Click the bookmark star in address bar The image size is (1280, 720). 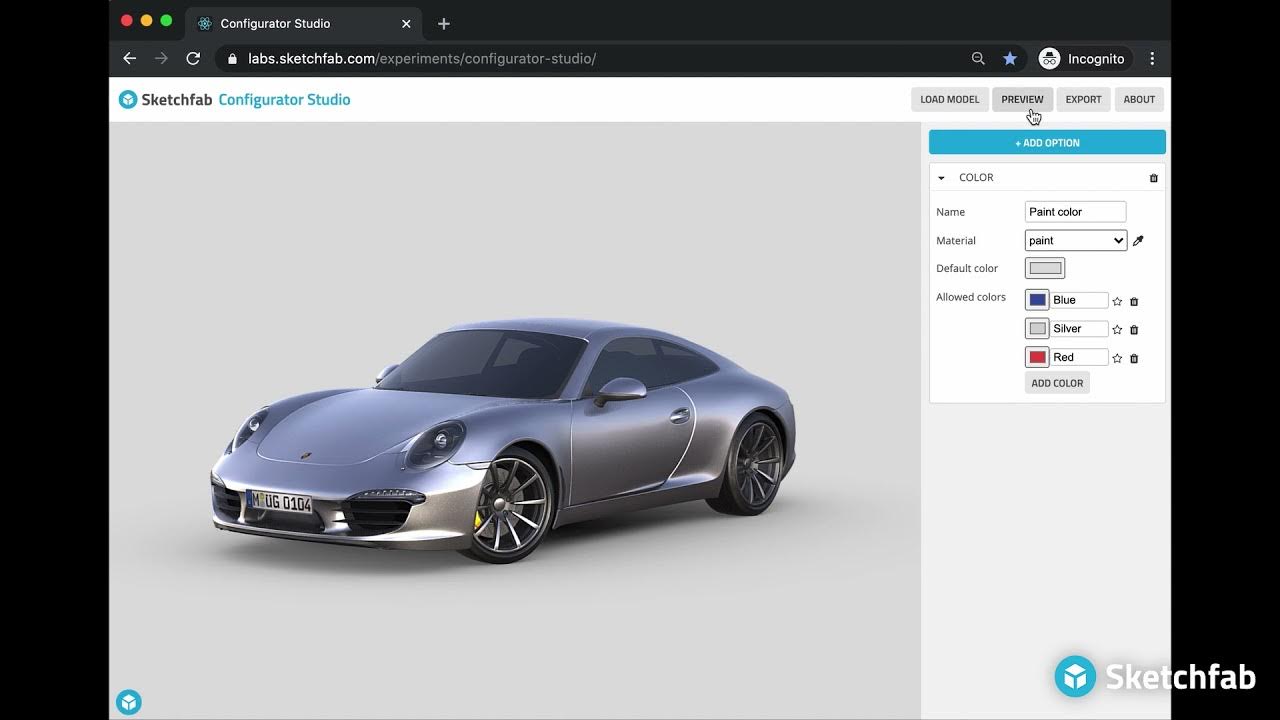pyautogui.click(x=1010, y=58)
